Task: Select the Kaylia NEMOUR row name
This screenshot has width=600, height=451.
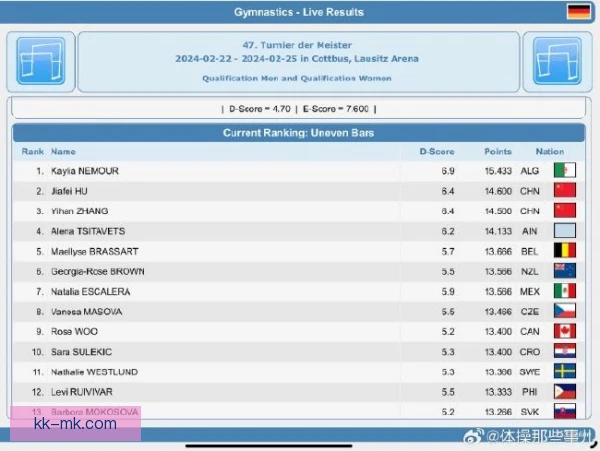Action: pos(85,171)
